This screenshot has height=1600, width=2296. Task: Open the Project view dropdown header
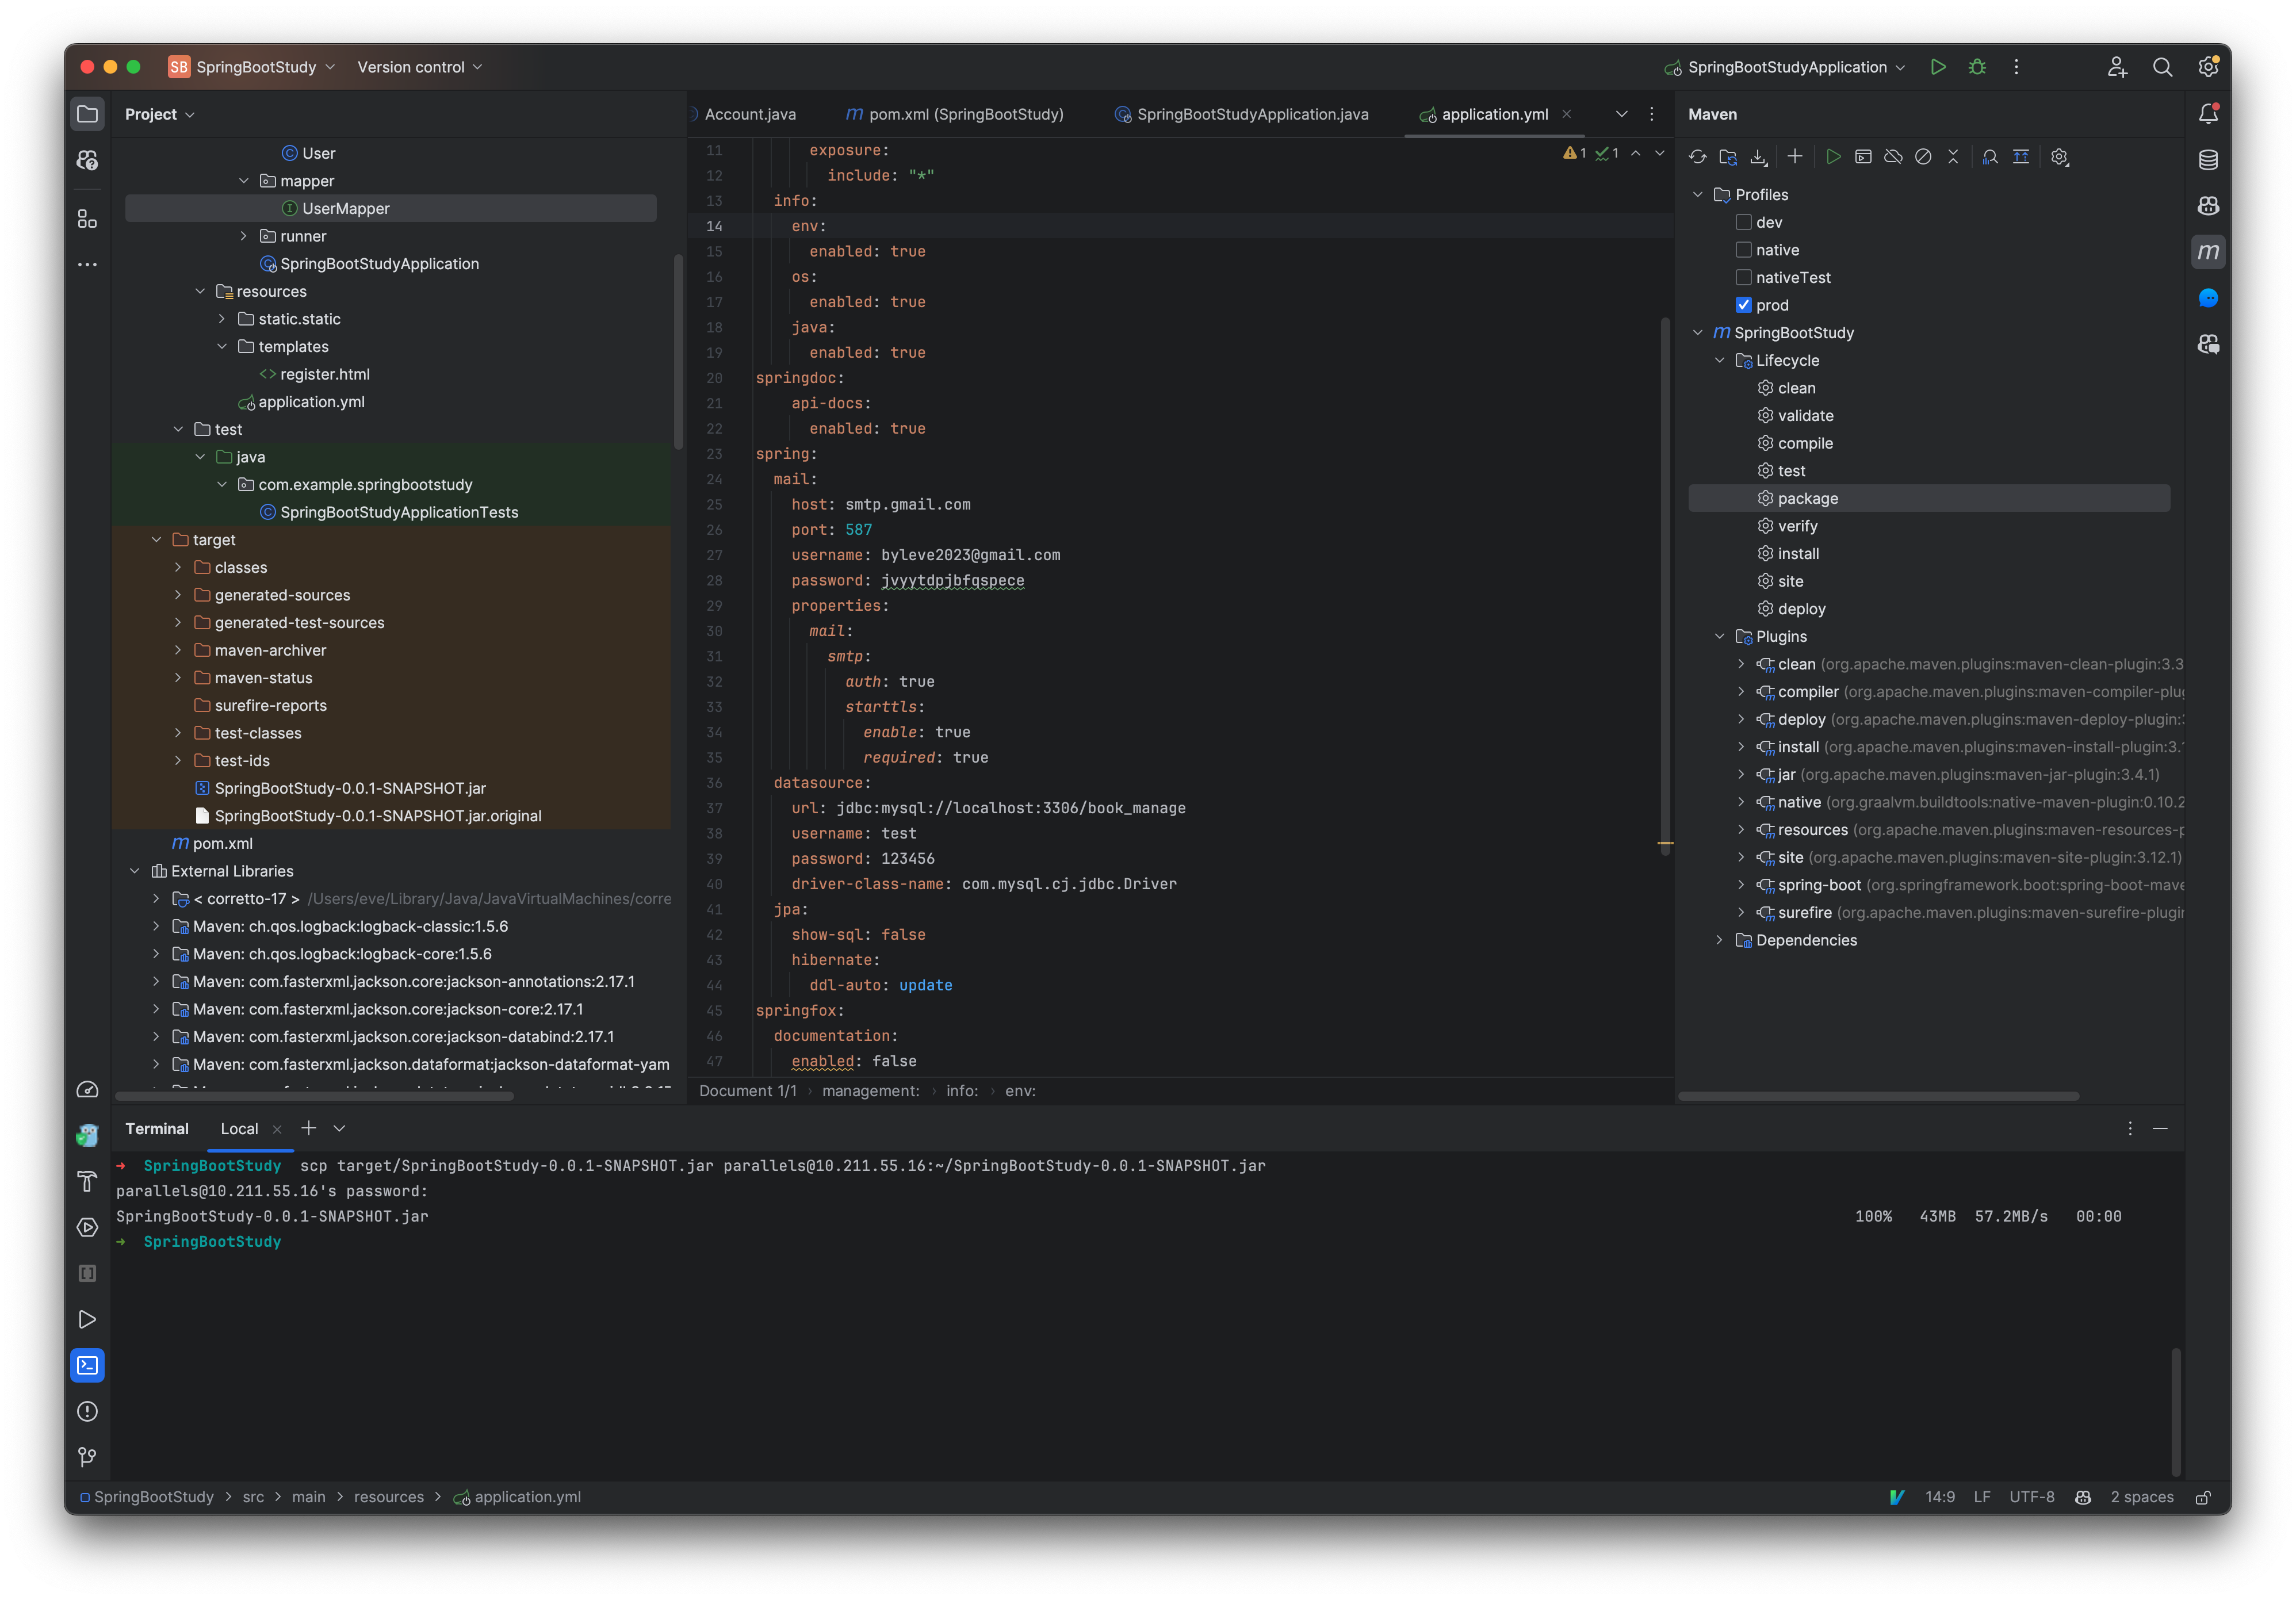coord(160,114)
